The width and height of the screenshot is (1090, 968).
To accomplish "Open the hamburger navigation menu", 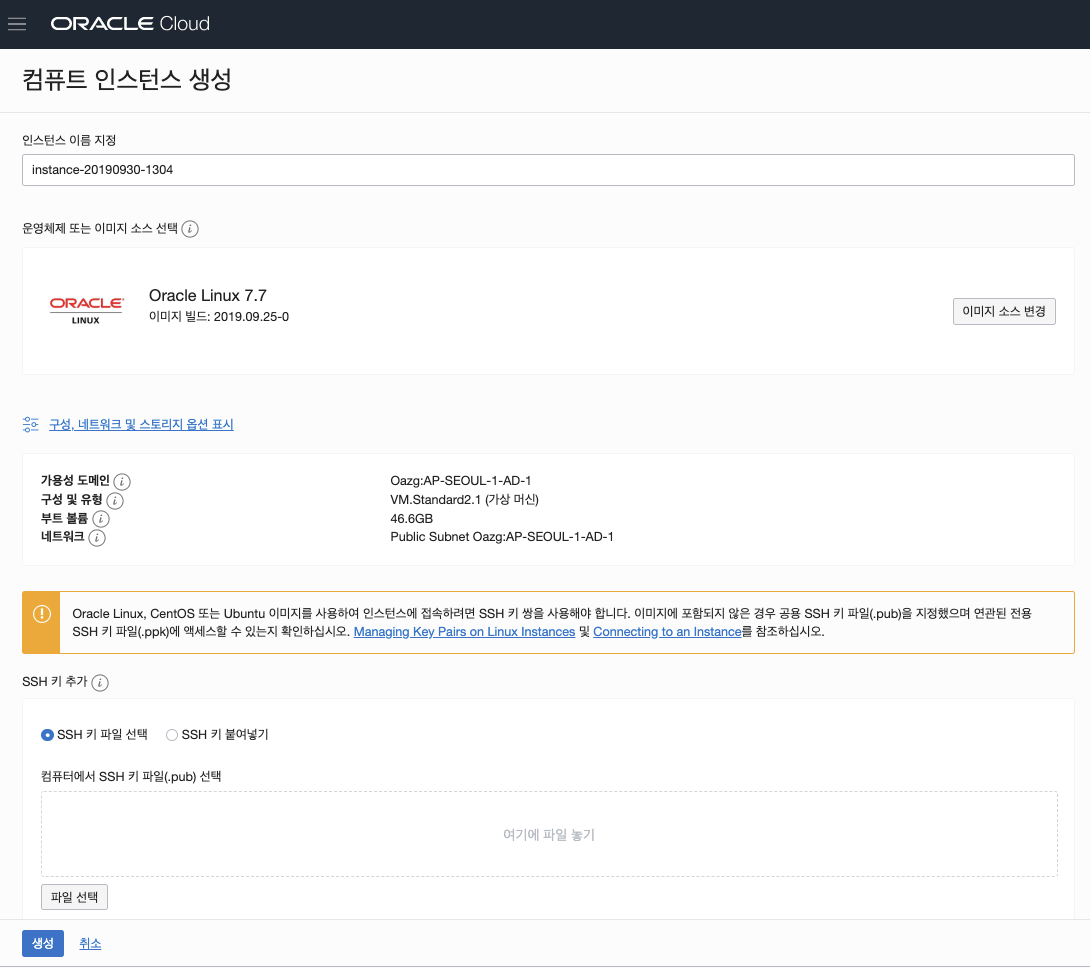I will 17,24.
